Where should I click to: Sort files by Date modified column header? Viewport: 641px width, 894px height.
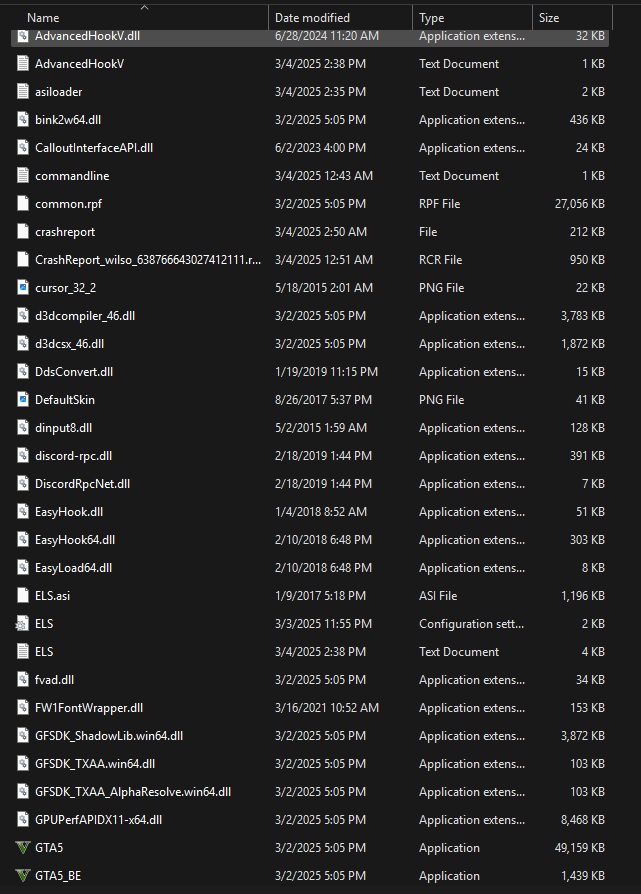pyautogui.click(x=312, y=18)
